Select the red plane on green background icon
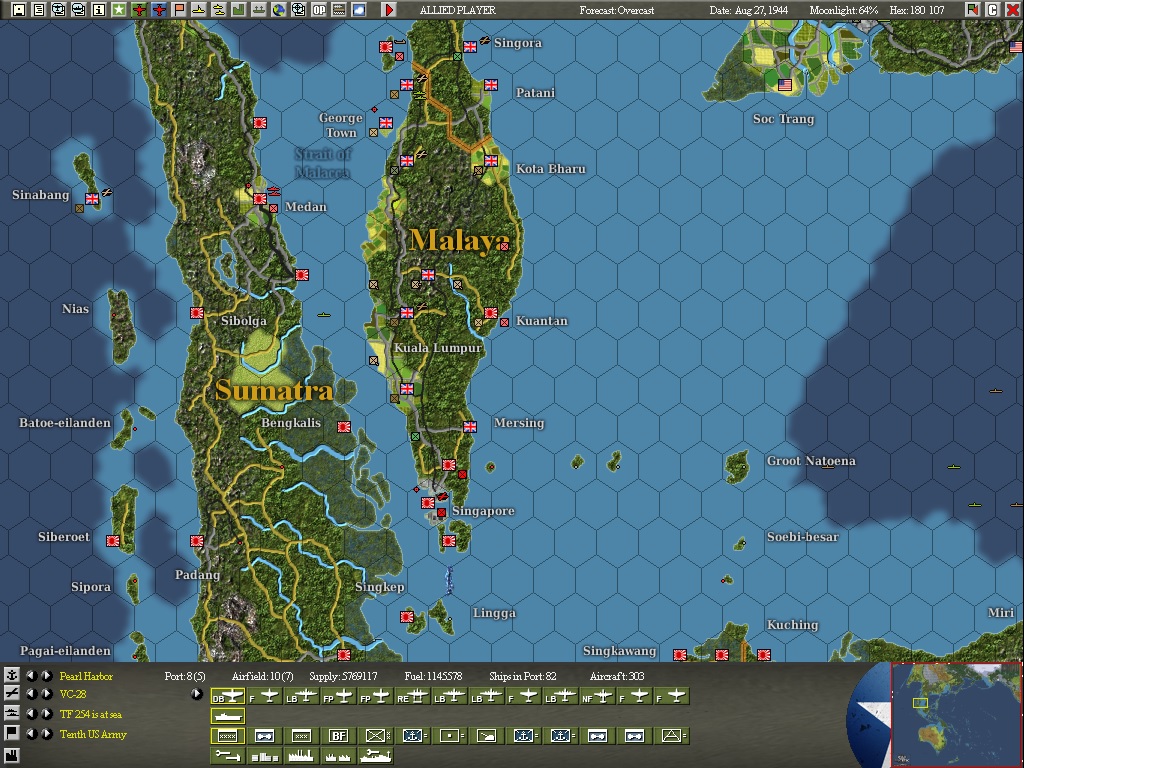This screenshot has width=1152, height=768. coord(139,10)
